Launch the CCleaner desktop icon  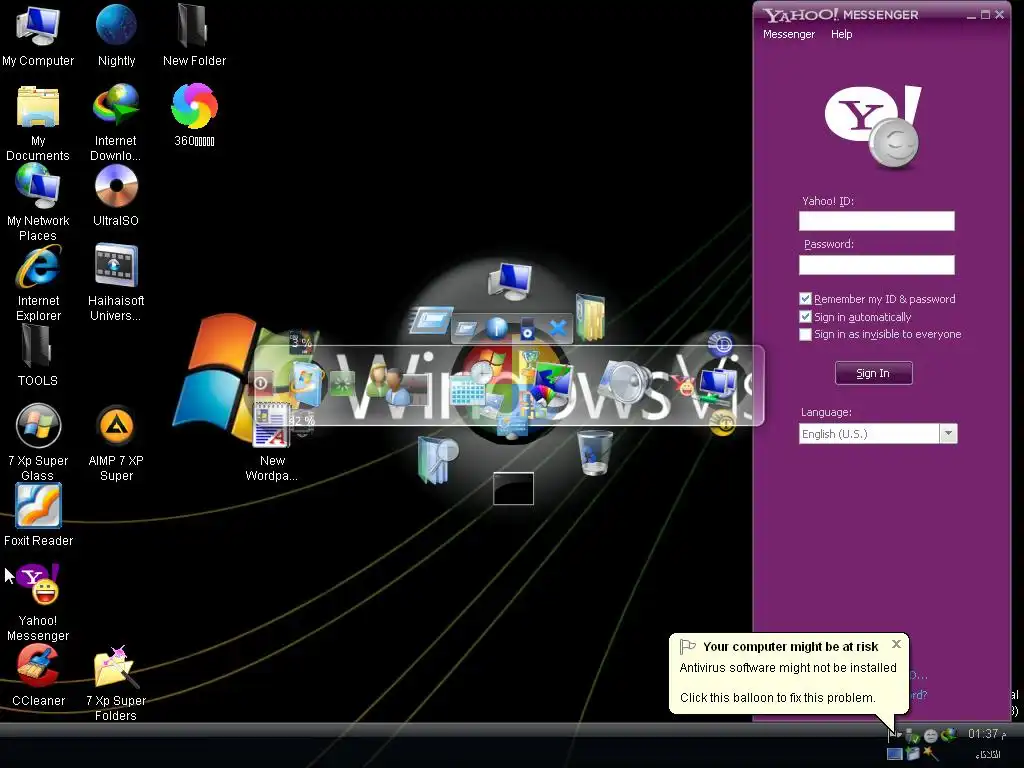pyautogui.click(x=38, y=675)
